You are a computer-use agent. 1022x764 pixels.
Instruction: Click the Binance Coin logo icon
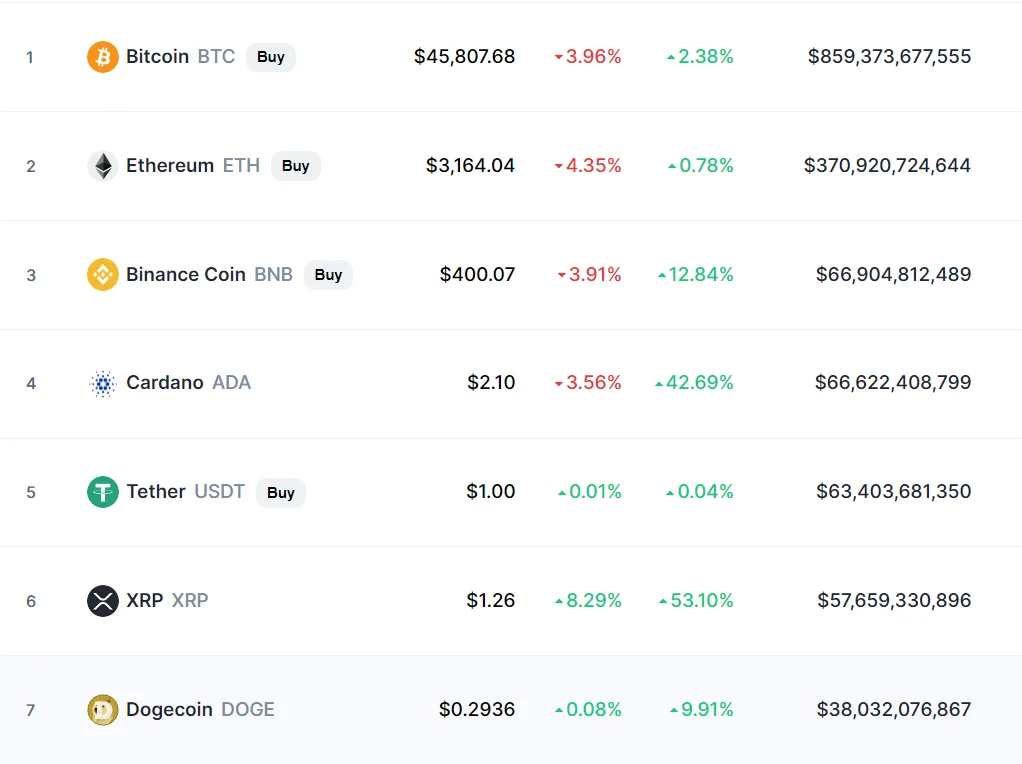(x=103, y=274)
